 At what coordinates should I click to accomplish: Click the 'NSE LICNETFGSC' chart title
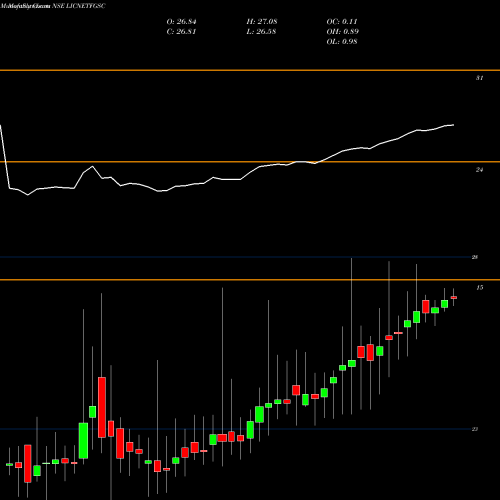coord(79,6)
